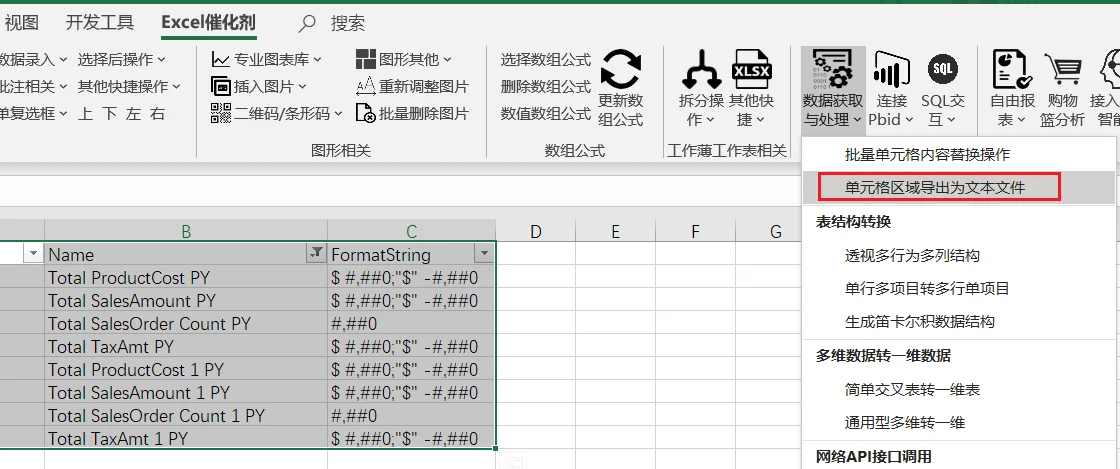Screen dimensions: 1120x469
Task: Choose 简单交叉表转一维表 menu item
Action: coord(961,389)
